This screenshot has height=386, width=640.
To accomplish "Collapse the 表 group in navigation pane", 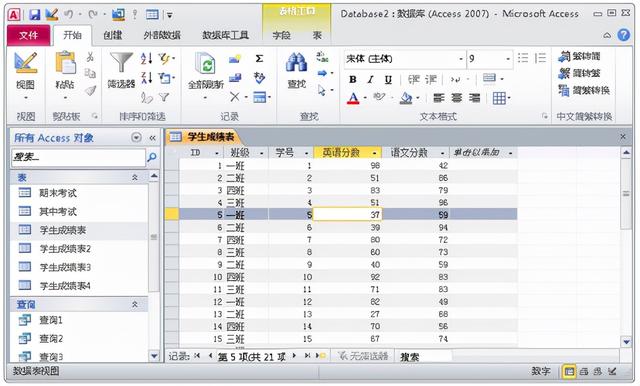I will click(135, 177).
